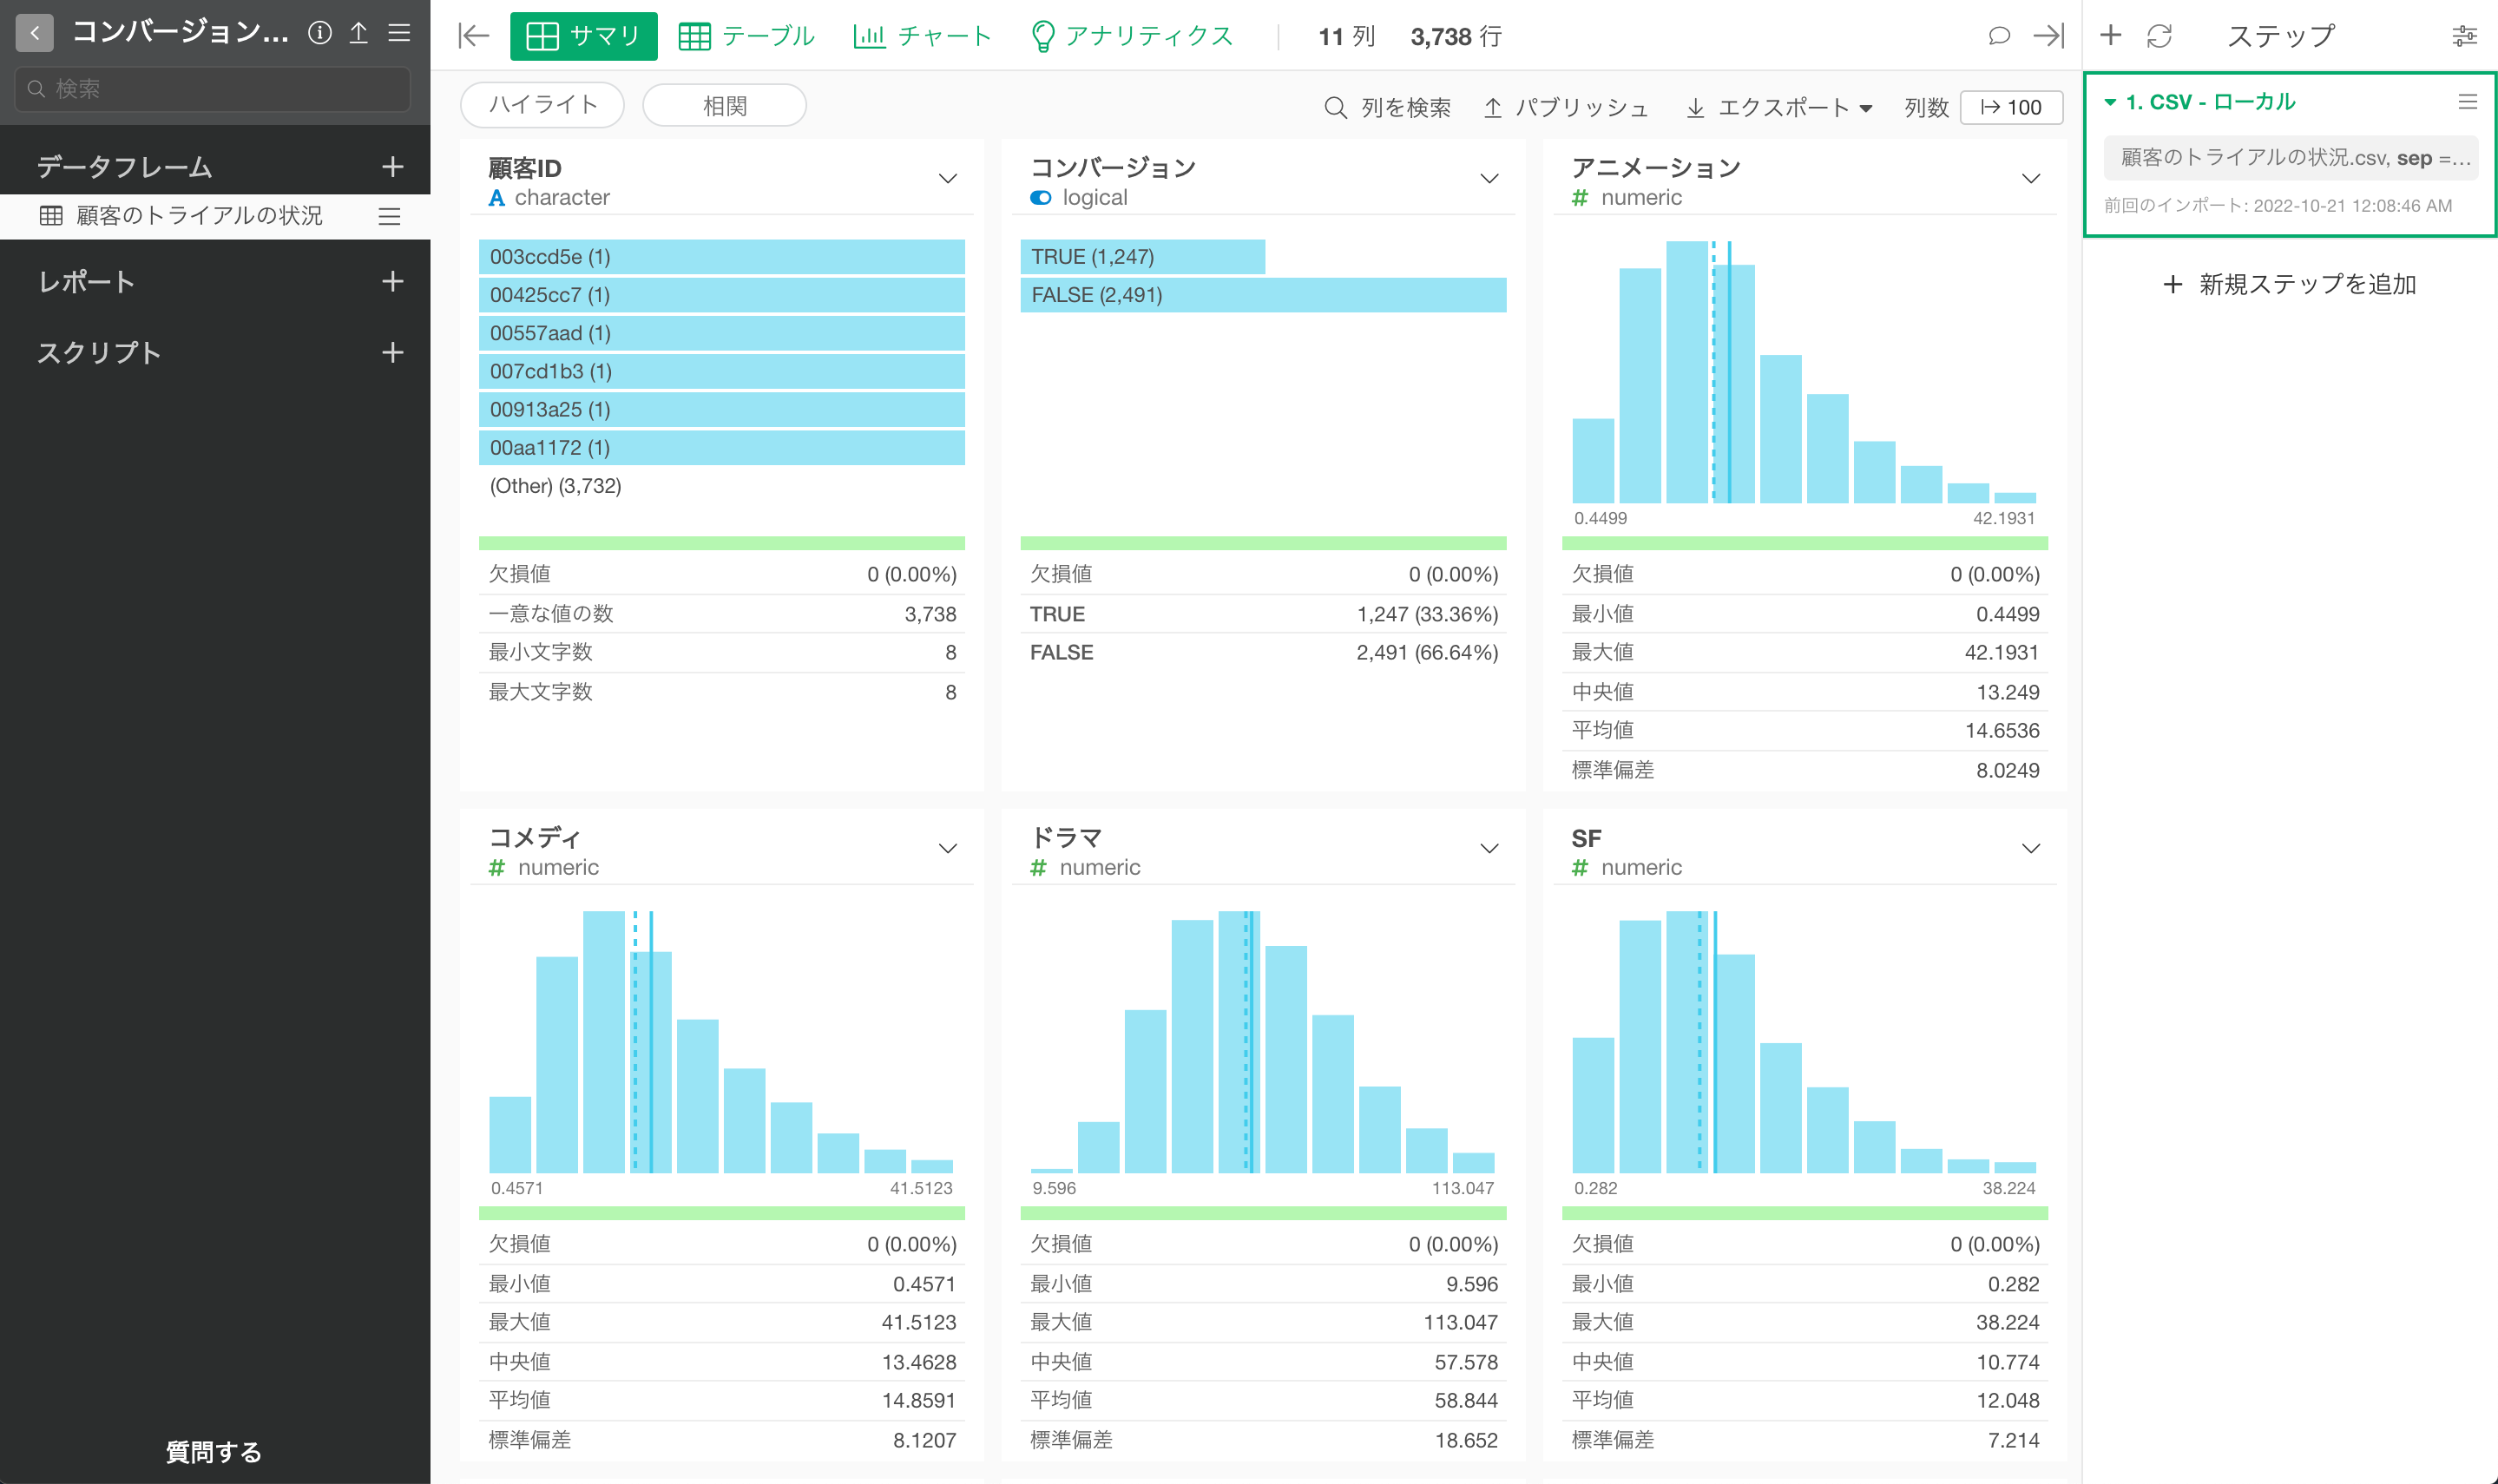This screenshot has width=2498, height=1484.
Task: Toggle the ハイライト mode
Action: pos(542,105)
